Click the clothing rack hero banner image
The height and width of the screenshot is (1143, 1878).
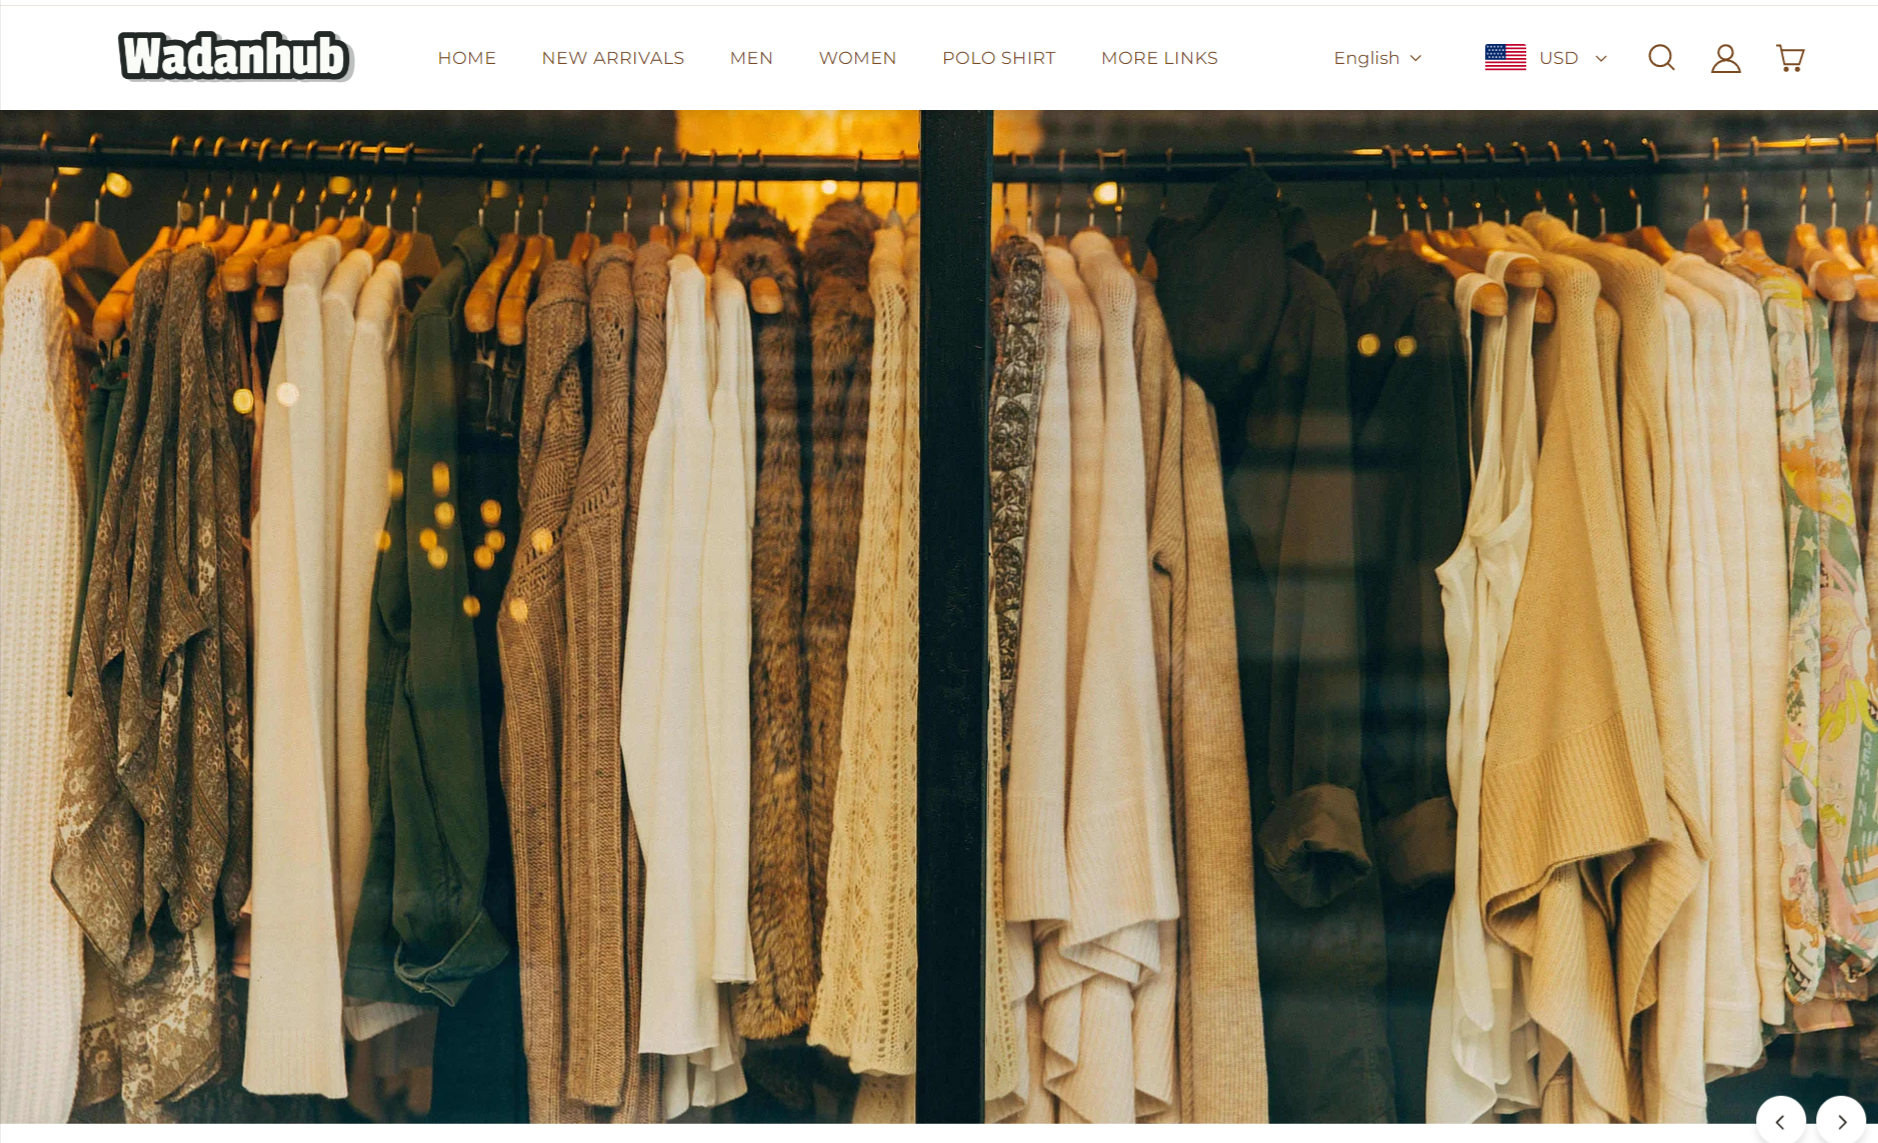pos(939,616)
